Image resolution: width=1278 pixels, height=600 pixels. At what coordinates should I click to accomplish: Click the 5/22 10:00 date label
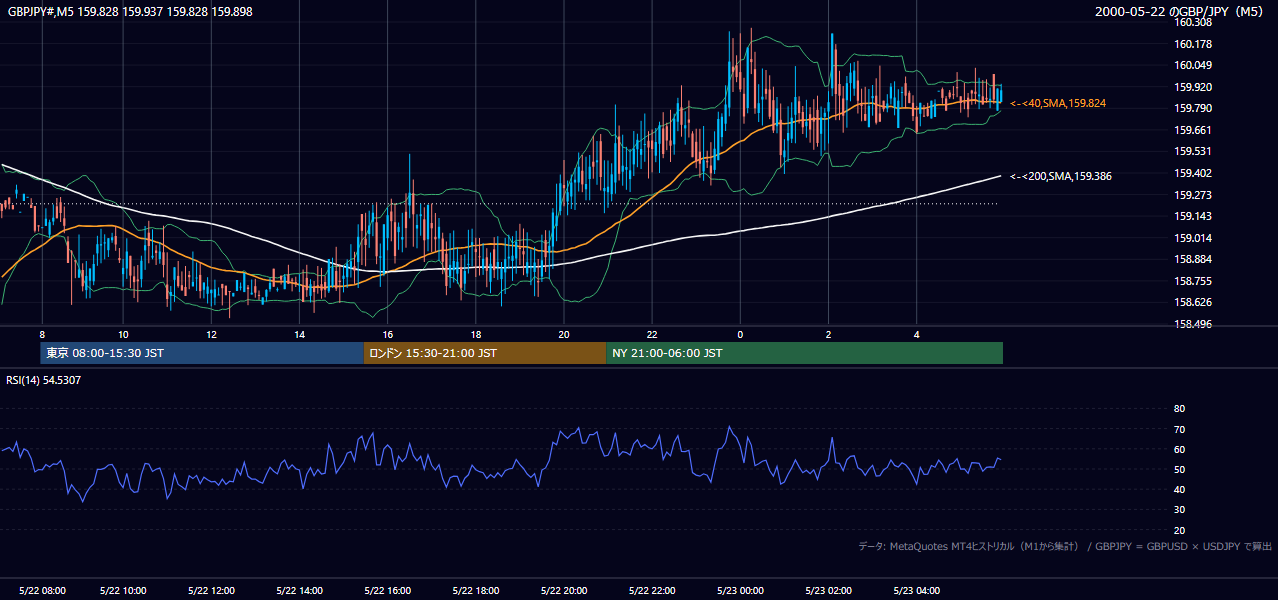tap(124, 591)
